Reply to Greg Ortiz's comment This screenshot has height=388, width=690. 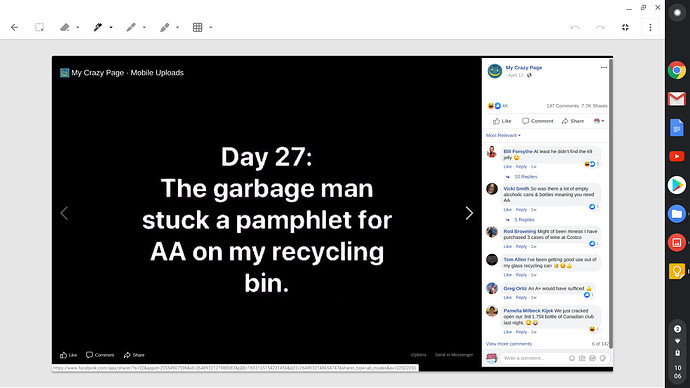click(x=521, y=298)
